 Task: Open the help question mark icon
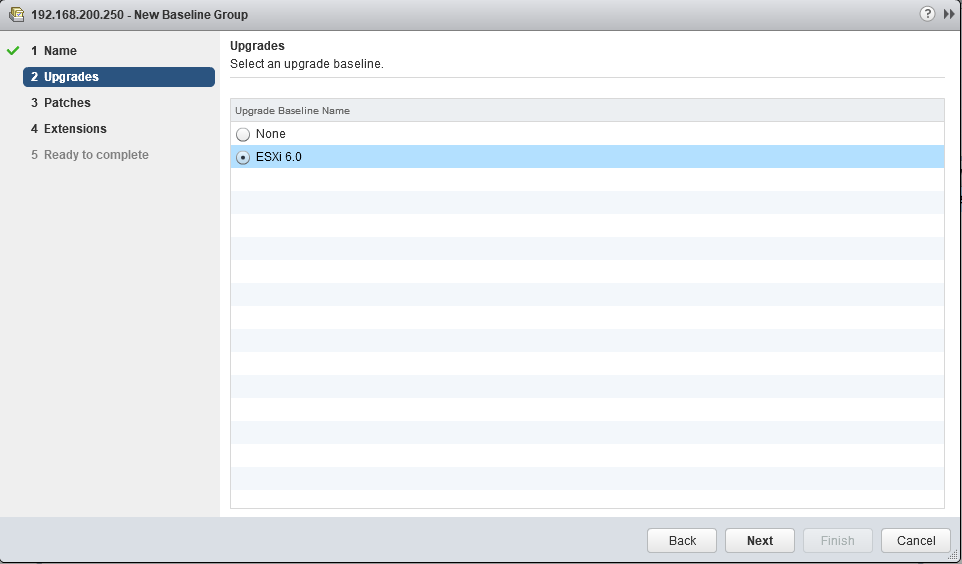coord(927,15)
